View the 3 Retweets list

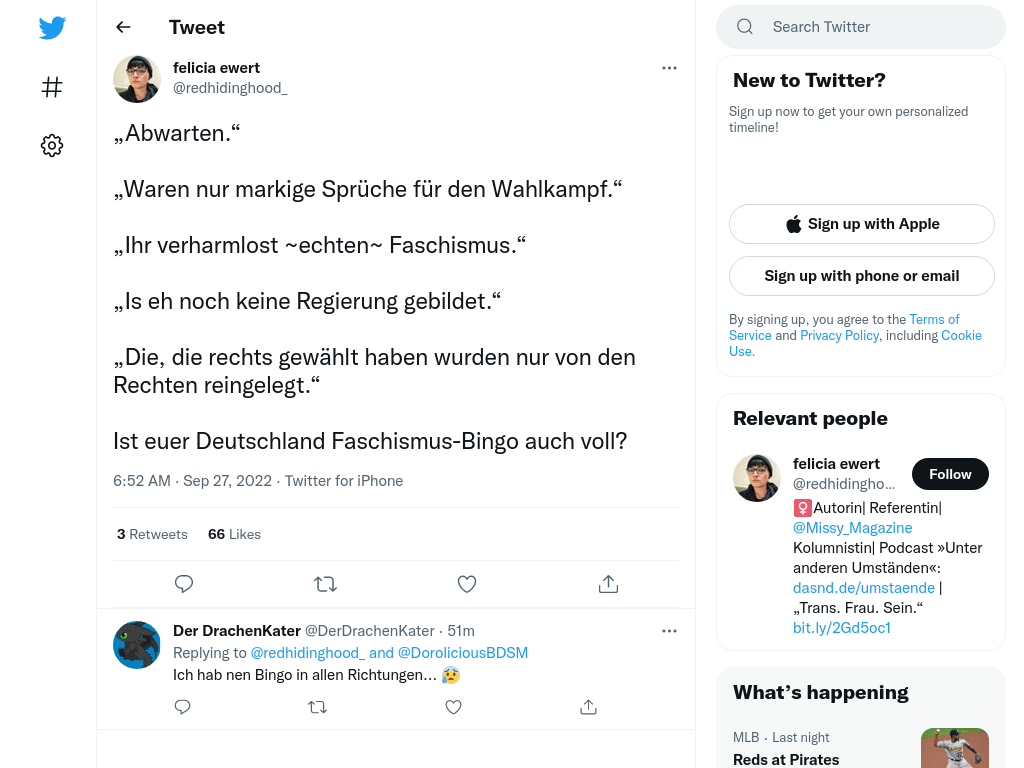[x=152, y=534]
